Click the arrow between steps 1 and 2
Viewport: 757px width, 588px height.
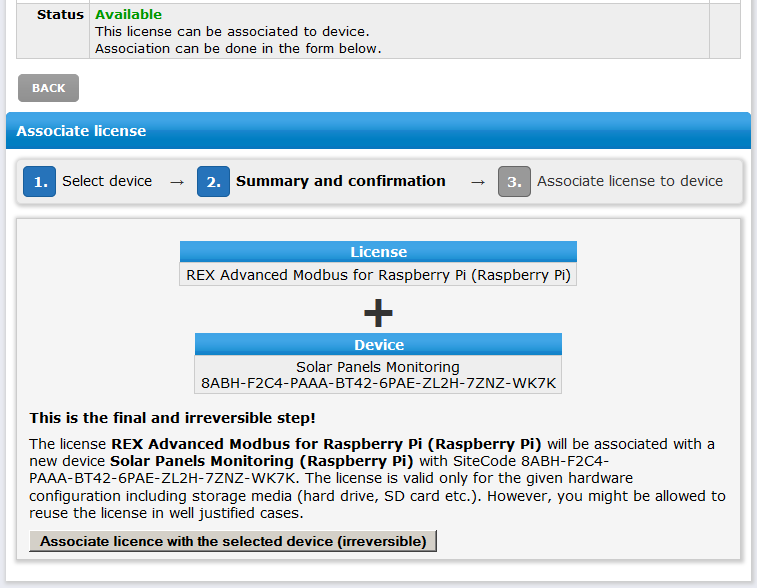177,182
